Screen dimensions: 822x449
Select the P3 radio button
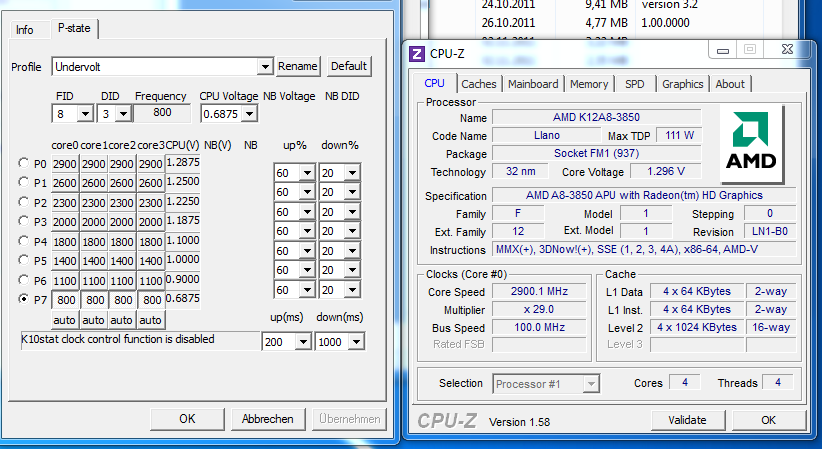point(23,221)
